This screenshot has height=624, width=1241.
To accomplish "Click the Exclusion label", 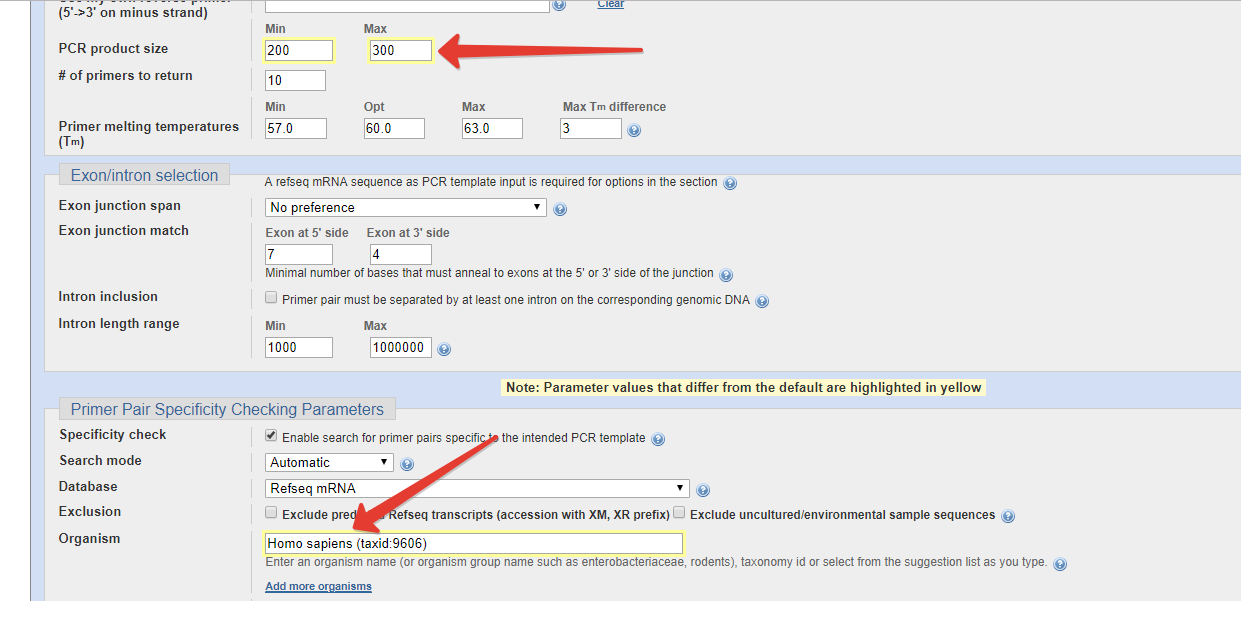I will click(90, 511).
